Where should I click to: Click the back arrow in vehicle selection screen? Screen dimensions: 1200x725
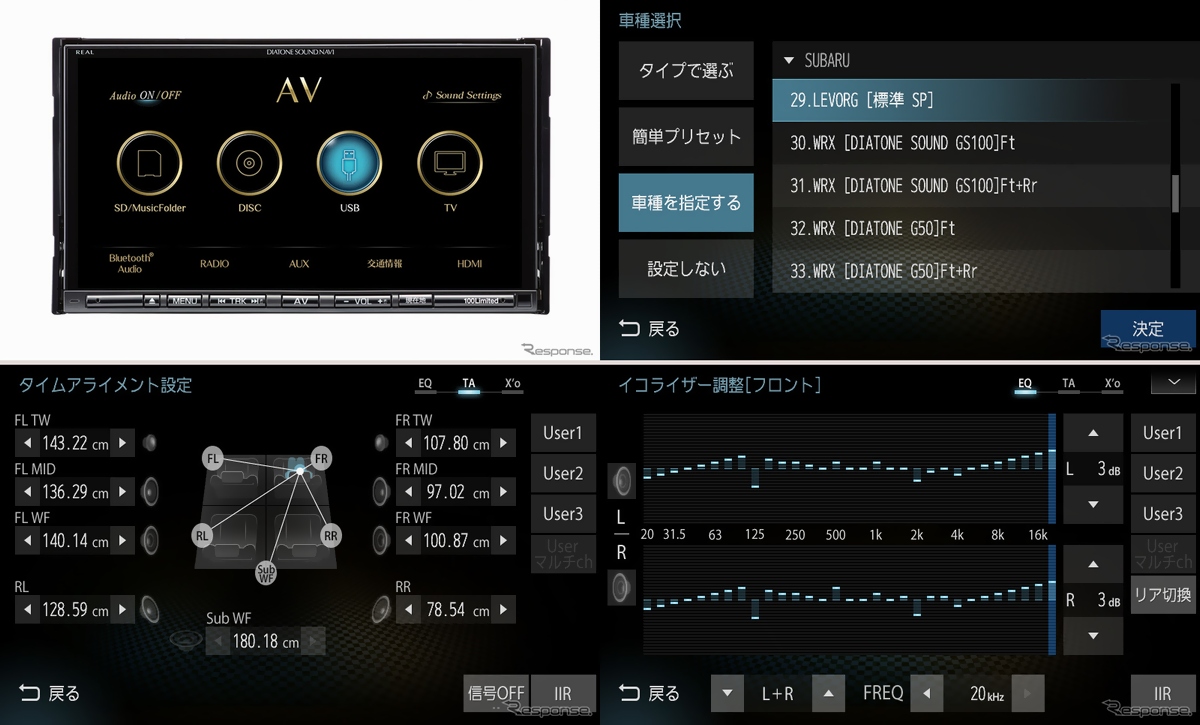(628, 328)
